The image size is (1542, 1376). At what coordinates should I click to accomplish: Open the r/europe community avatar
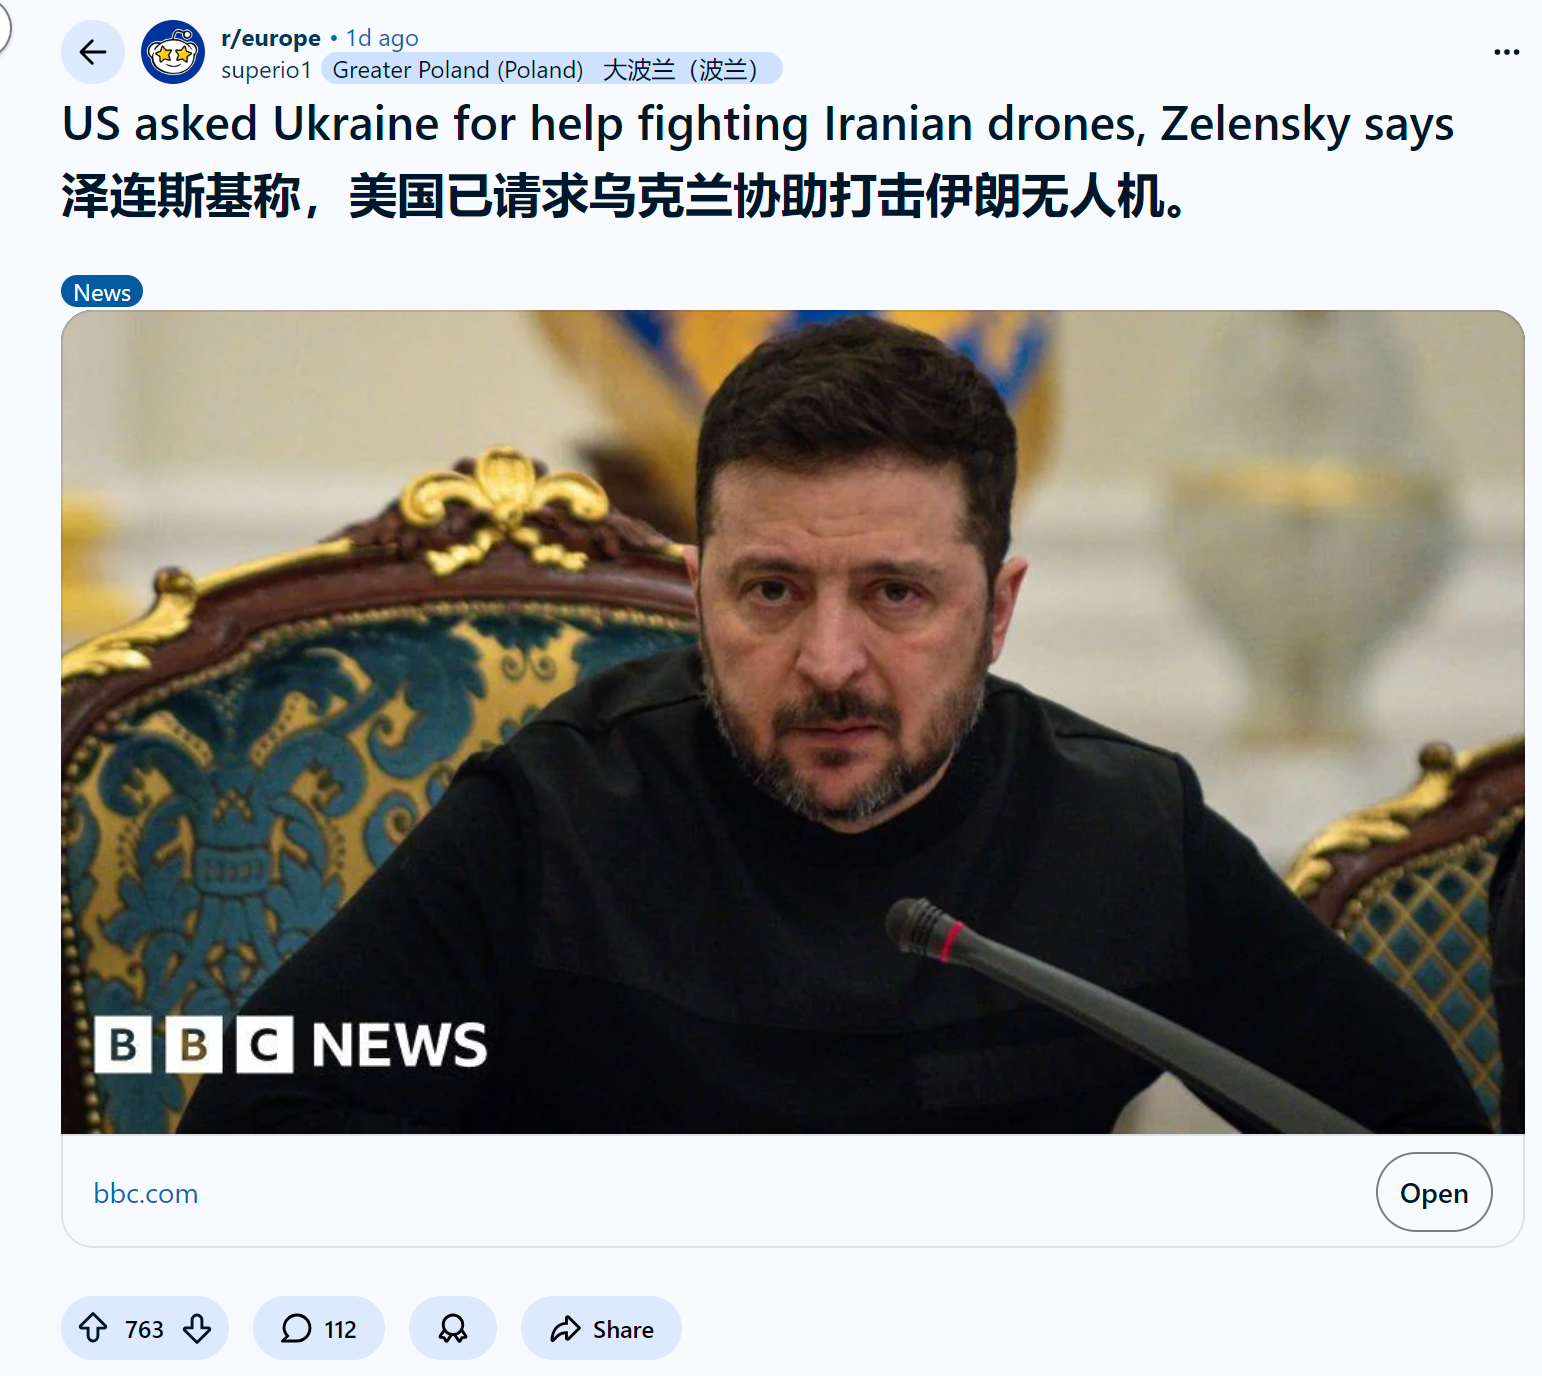coord(173,52)
